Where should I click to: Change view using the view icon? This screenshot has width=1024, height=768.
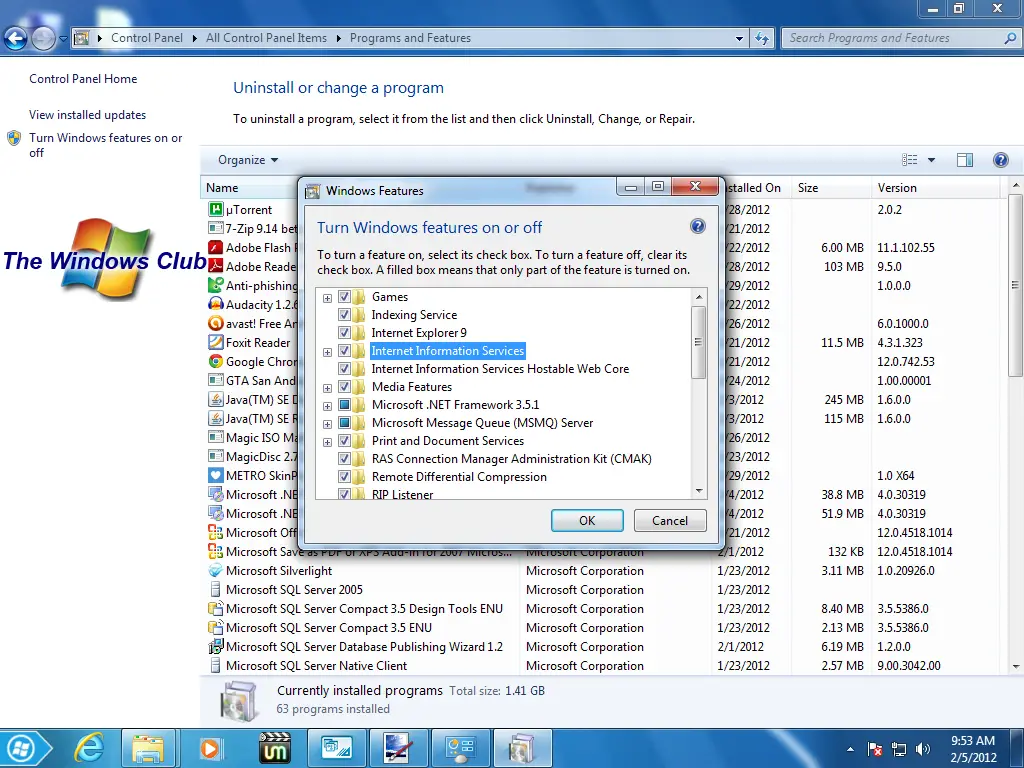coord(910,160)
